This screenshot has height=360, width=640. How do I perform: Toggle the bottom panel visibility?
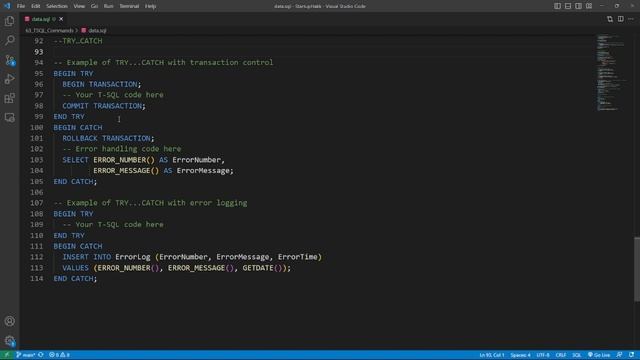568,6
